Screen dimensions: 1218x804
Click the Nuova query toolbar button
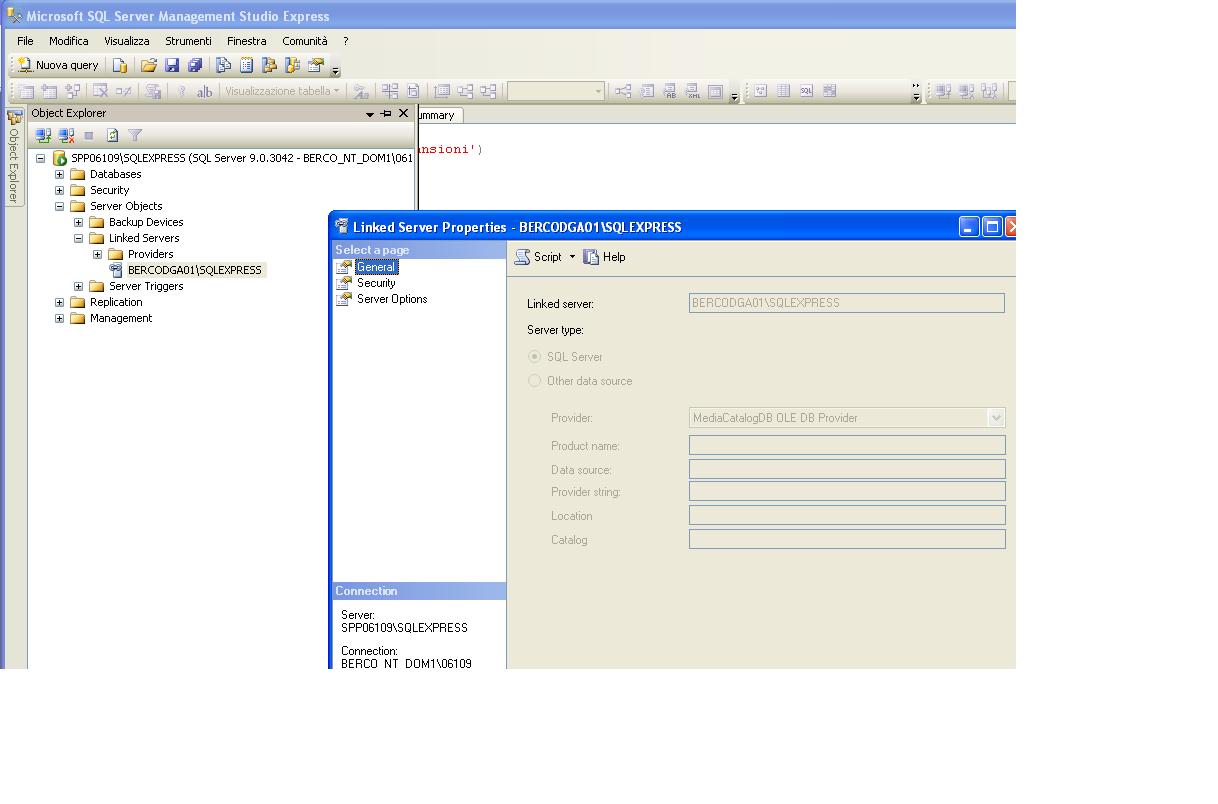[58, 65]
